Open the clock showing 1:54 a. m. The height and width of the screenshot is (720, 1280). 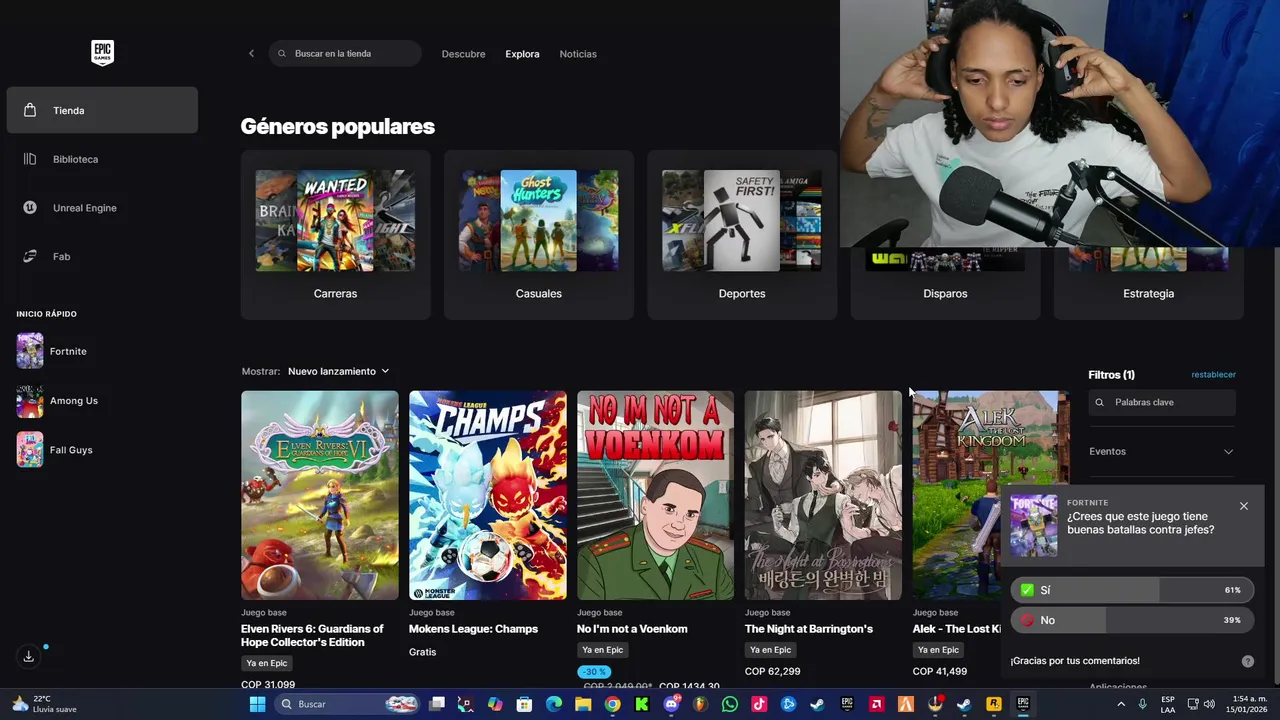(1248, 704)
